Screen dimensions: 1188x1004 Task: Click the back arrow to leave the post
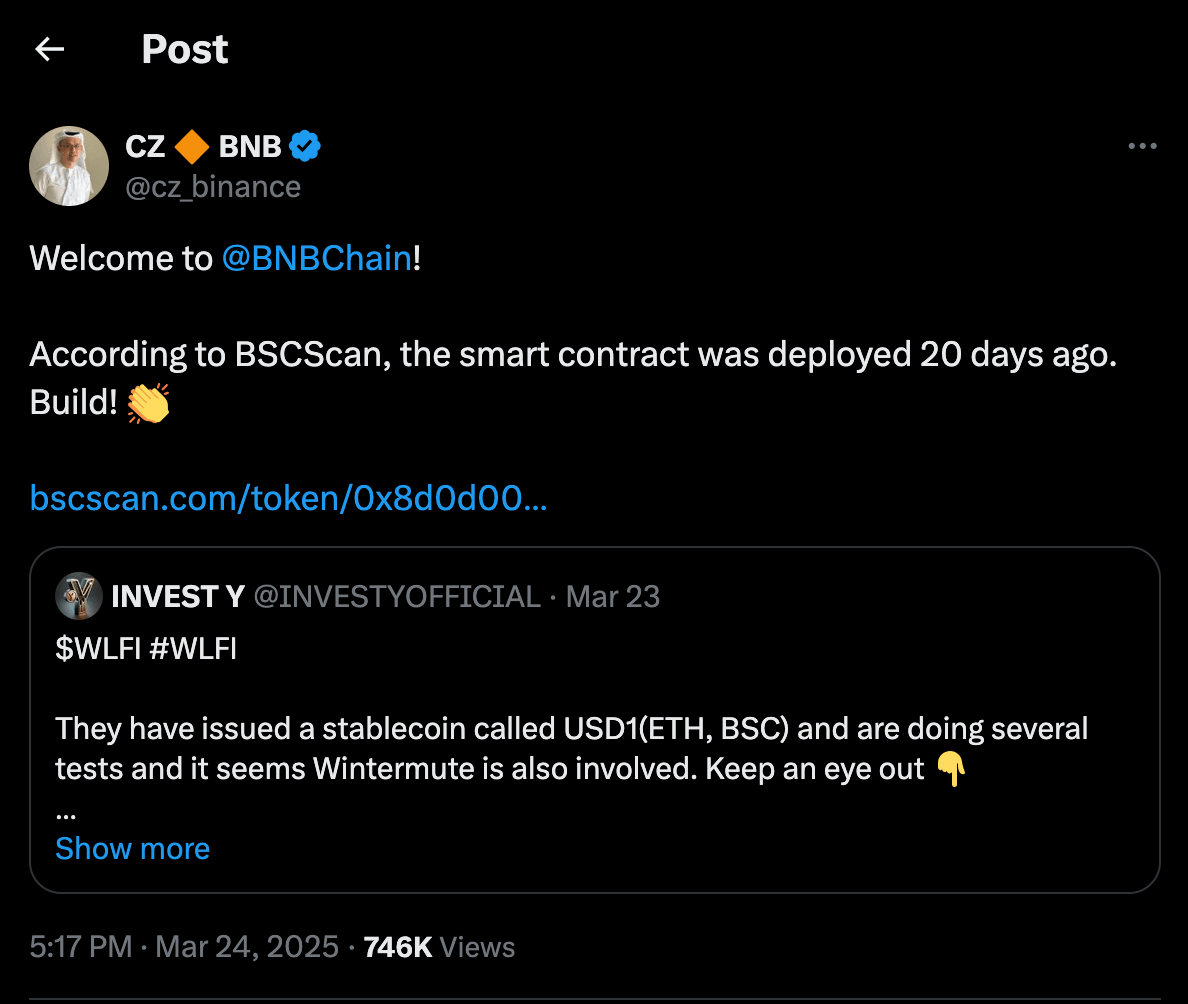(49, 48)
